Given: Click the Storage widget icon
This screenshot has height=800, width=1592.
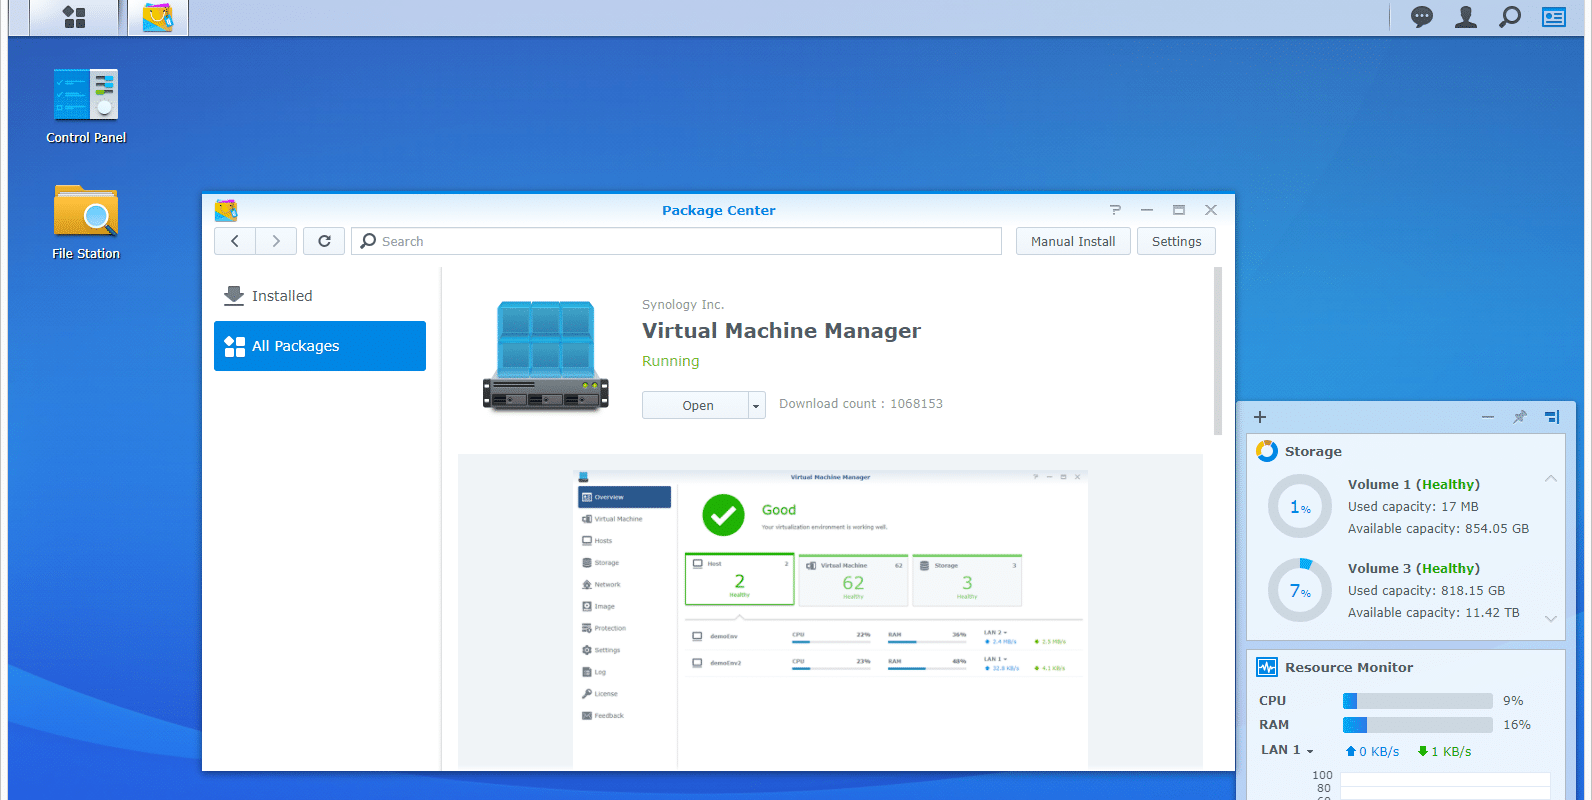Looking at the screenshot, I should pyautogui.click(x=1267, y=451).
